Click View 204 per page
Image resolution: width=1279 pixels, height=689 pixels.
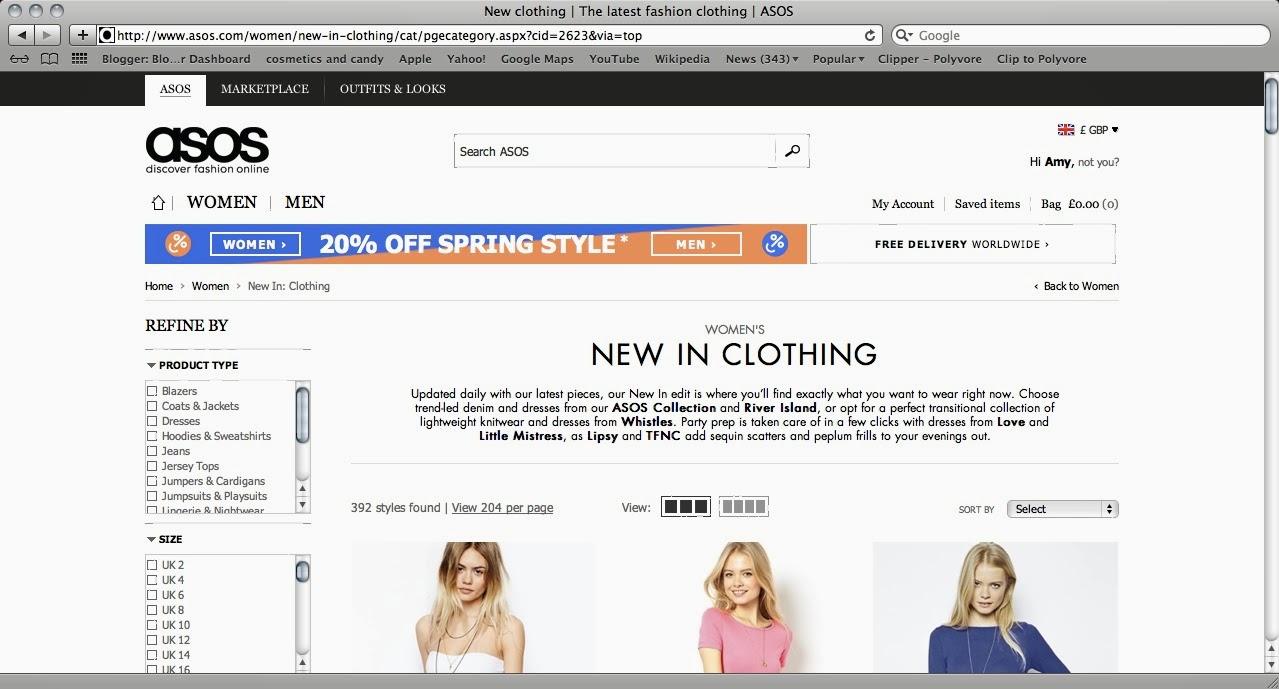(502, 508)
